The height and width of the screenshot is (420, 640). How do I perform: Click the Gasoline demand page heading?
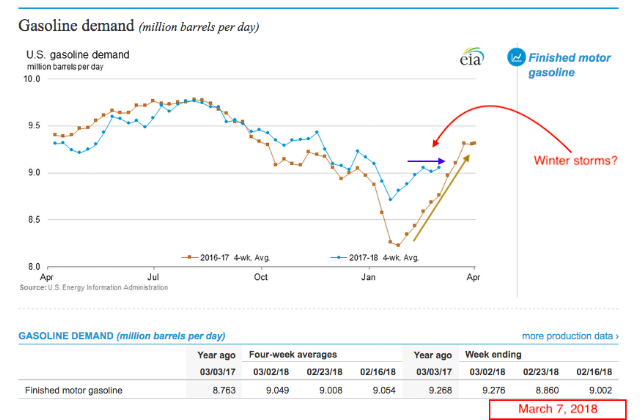pos(138,26)
